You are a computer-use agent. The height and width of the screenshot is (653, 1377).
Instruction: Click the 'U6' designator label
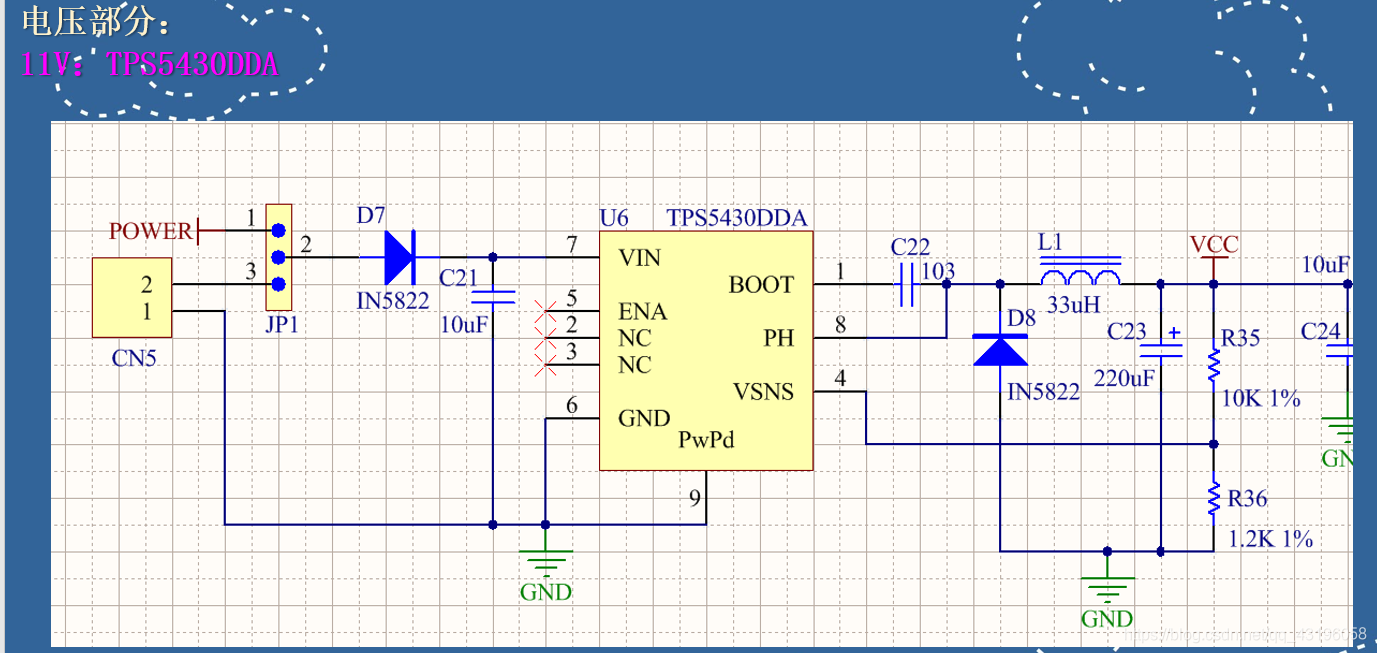tap(614, 217)
